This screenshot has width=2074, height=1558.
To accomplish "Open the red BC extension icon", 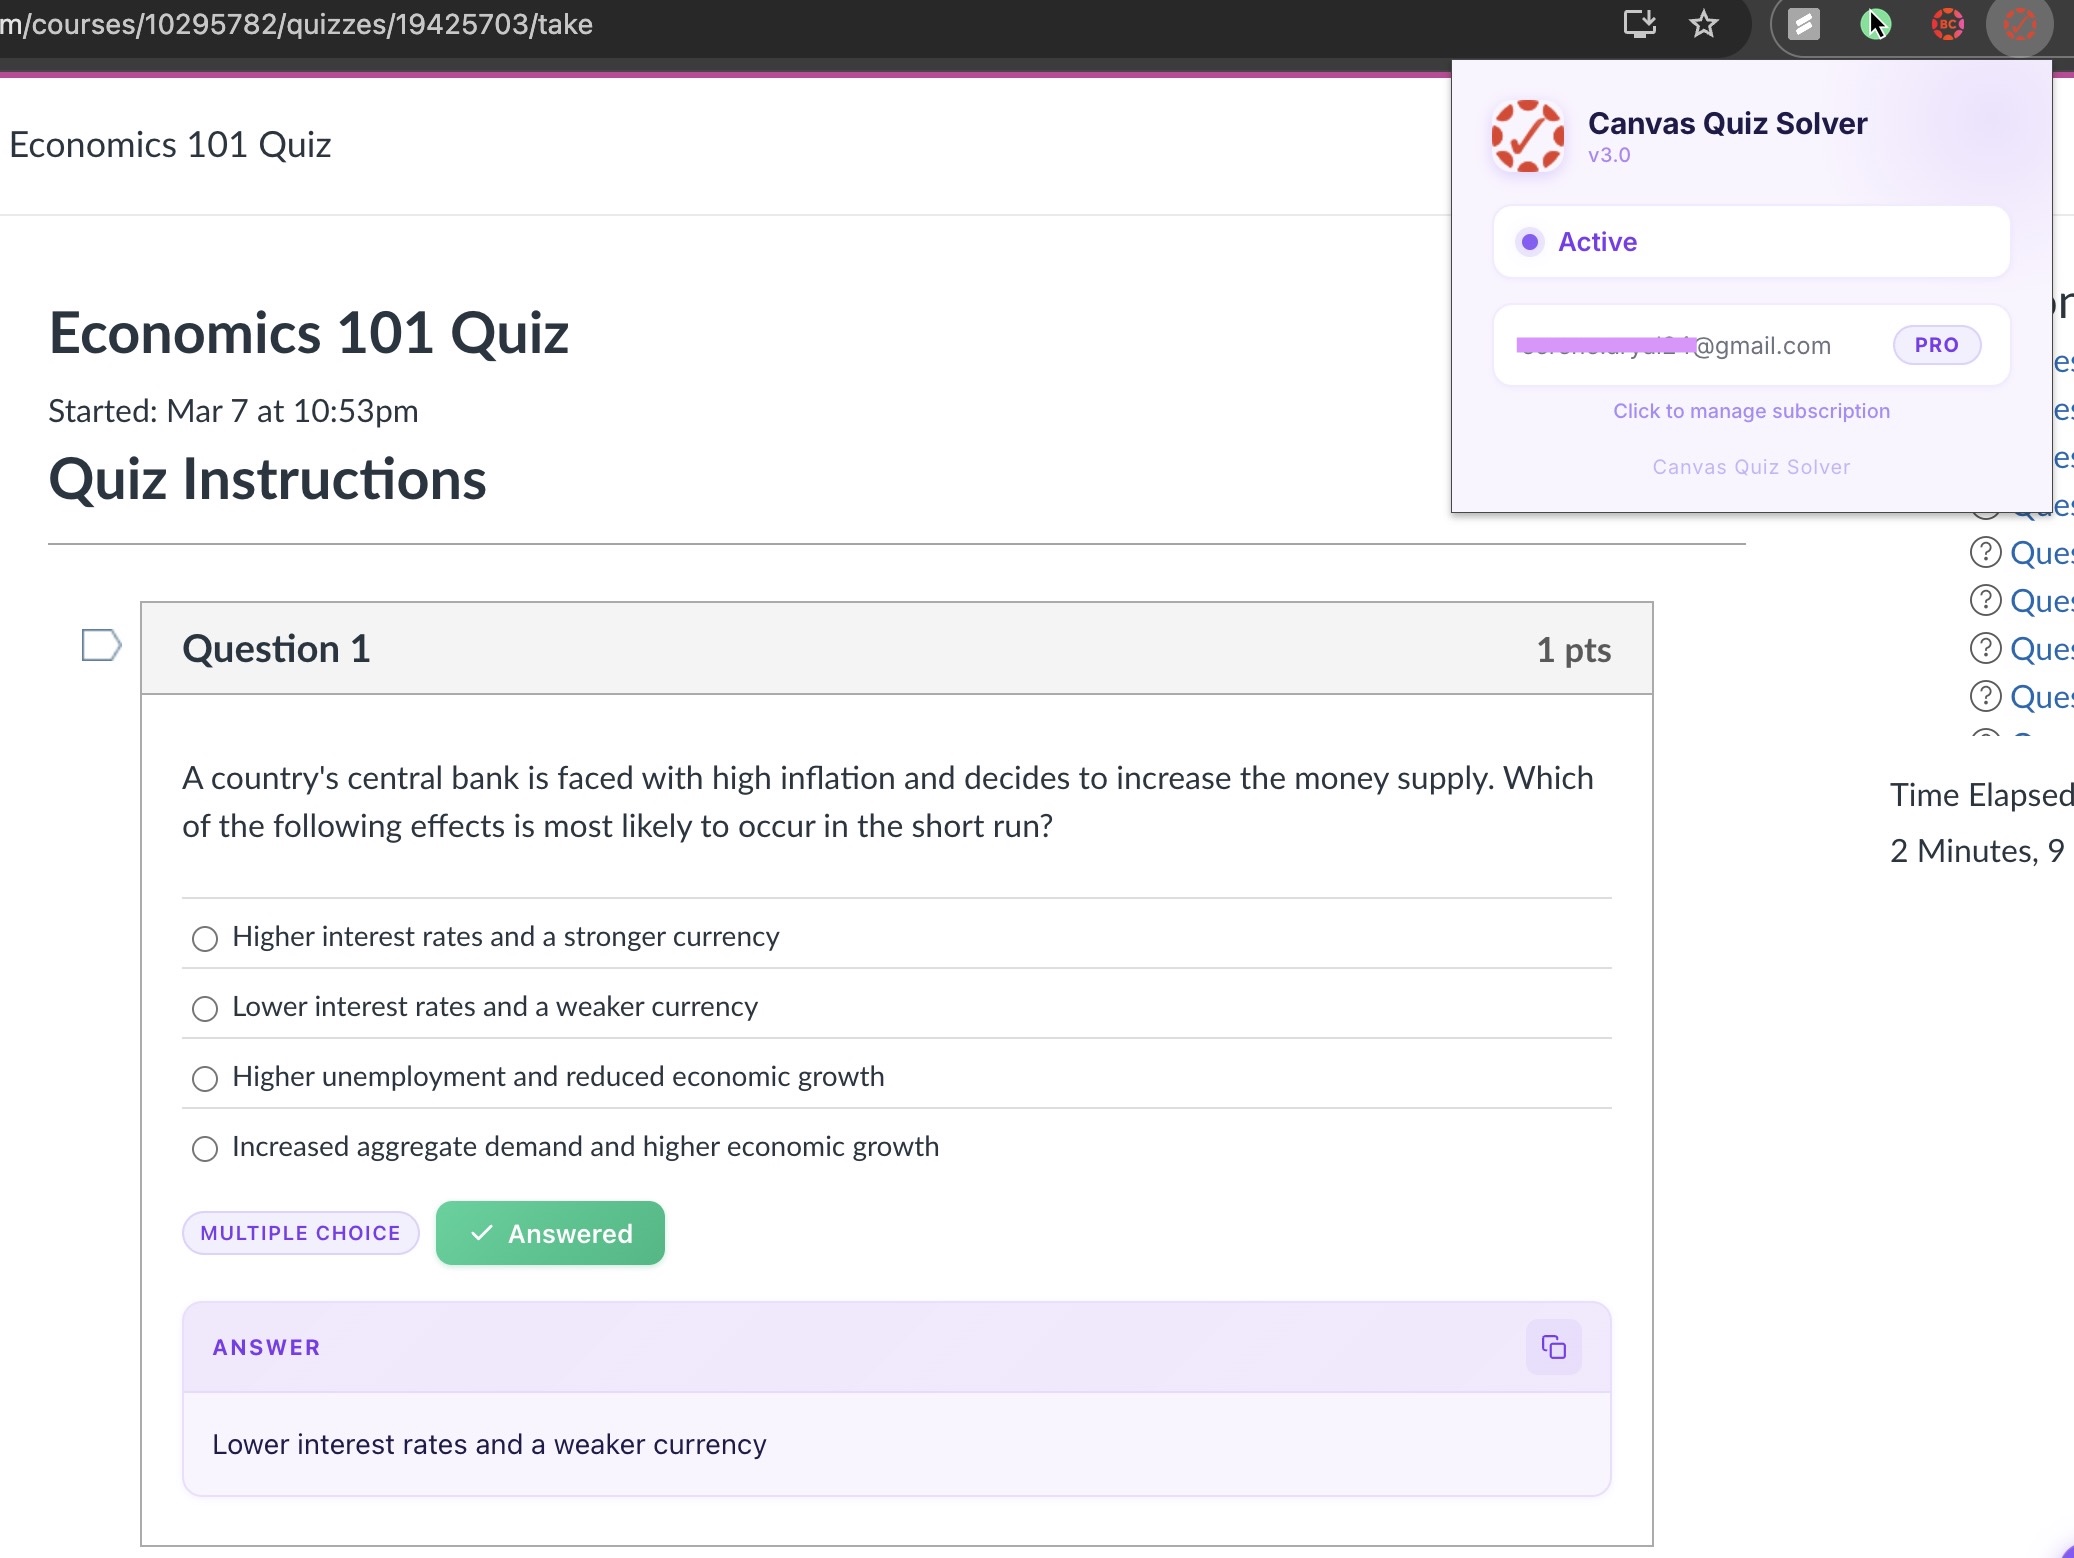I will tap(1947, 23).
